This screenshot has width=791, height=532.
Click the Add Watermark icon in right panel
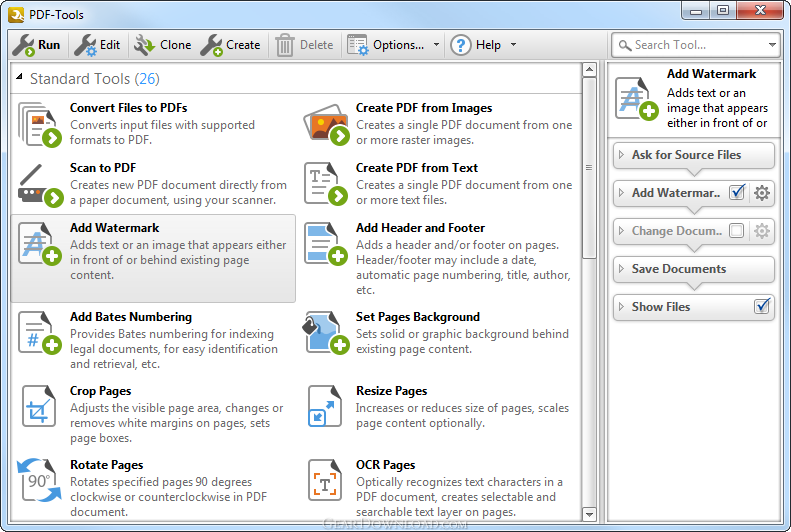(x=637, y=99)
